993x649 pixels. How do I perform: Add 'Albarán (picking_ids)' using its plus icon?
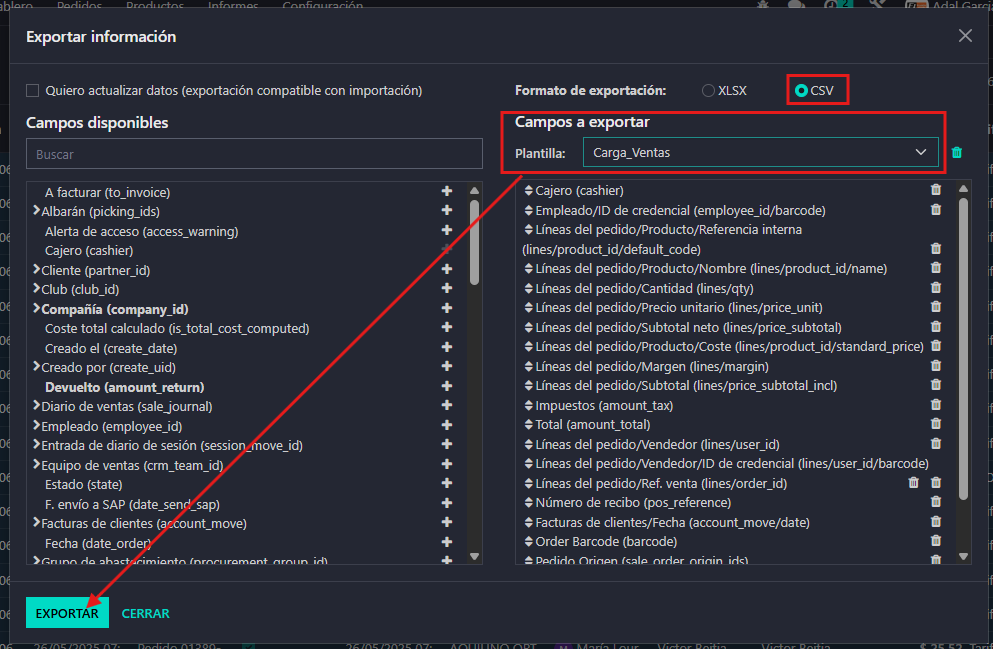pos(447,211)
